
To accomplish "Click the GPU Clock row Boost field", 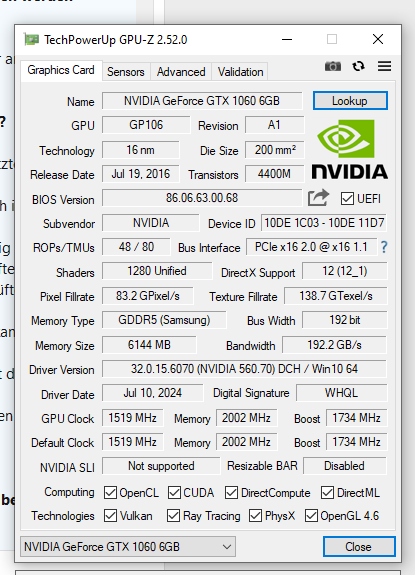I will [x=357, y=418].
